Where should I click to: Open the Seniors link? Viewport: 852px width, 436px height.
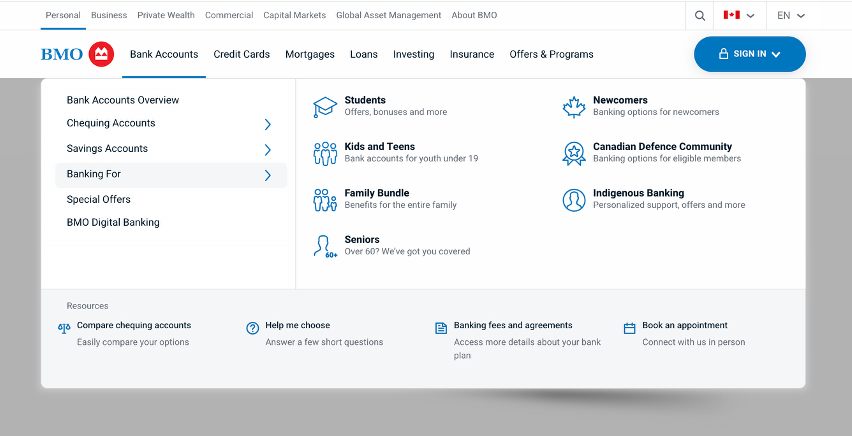click(362, 239)
